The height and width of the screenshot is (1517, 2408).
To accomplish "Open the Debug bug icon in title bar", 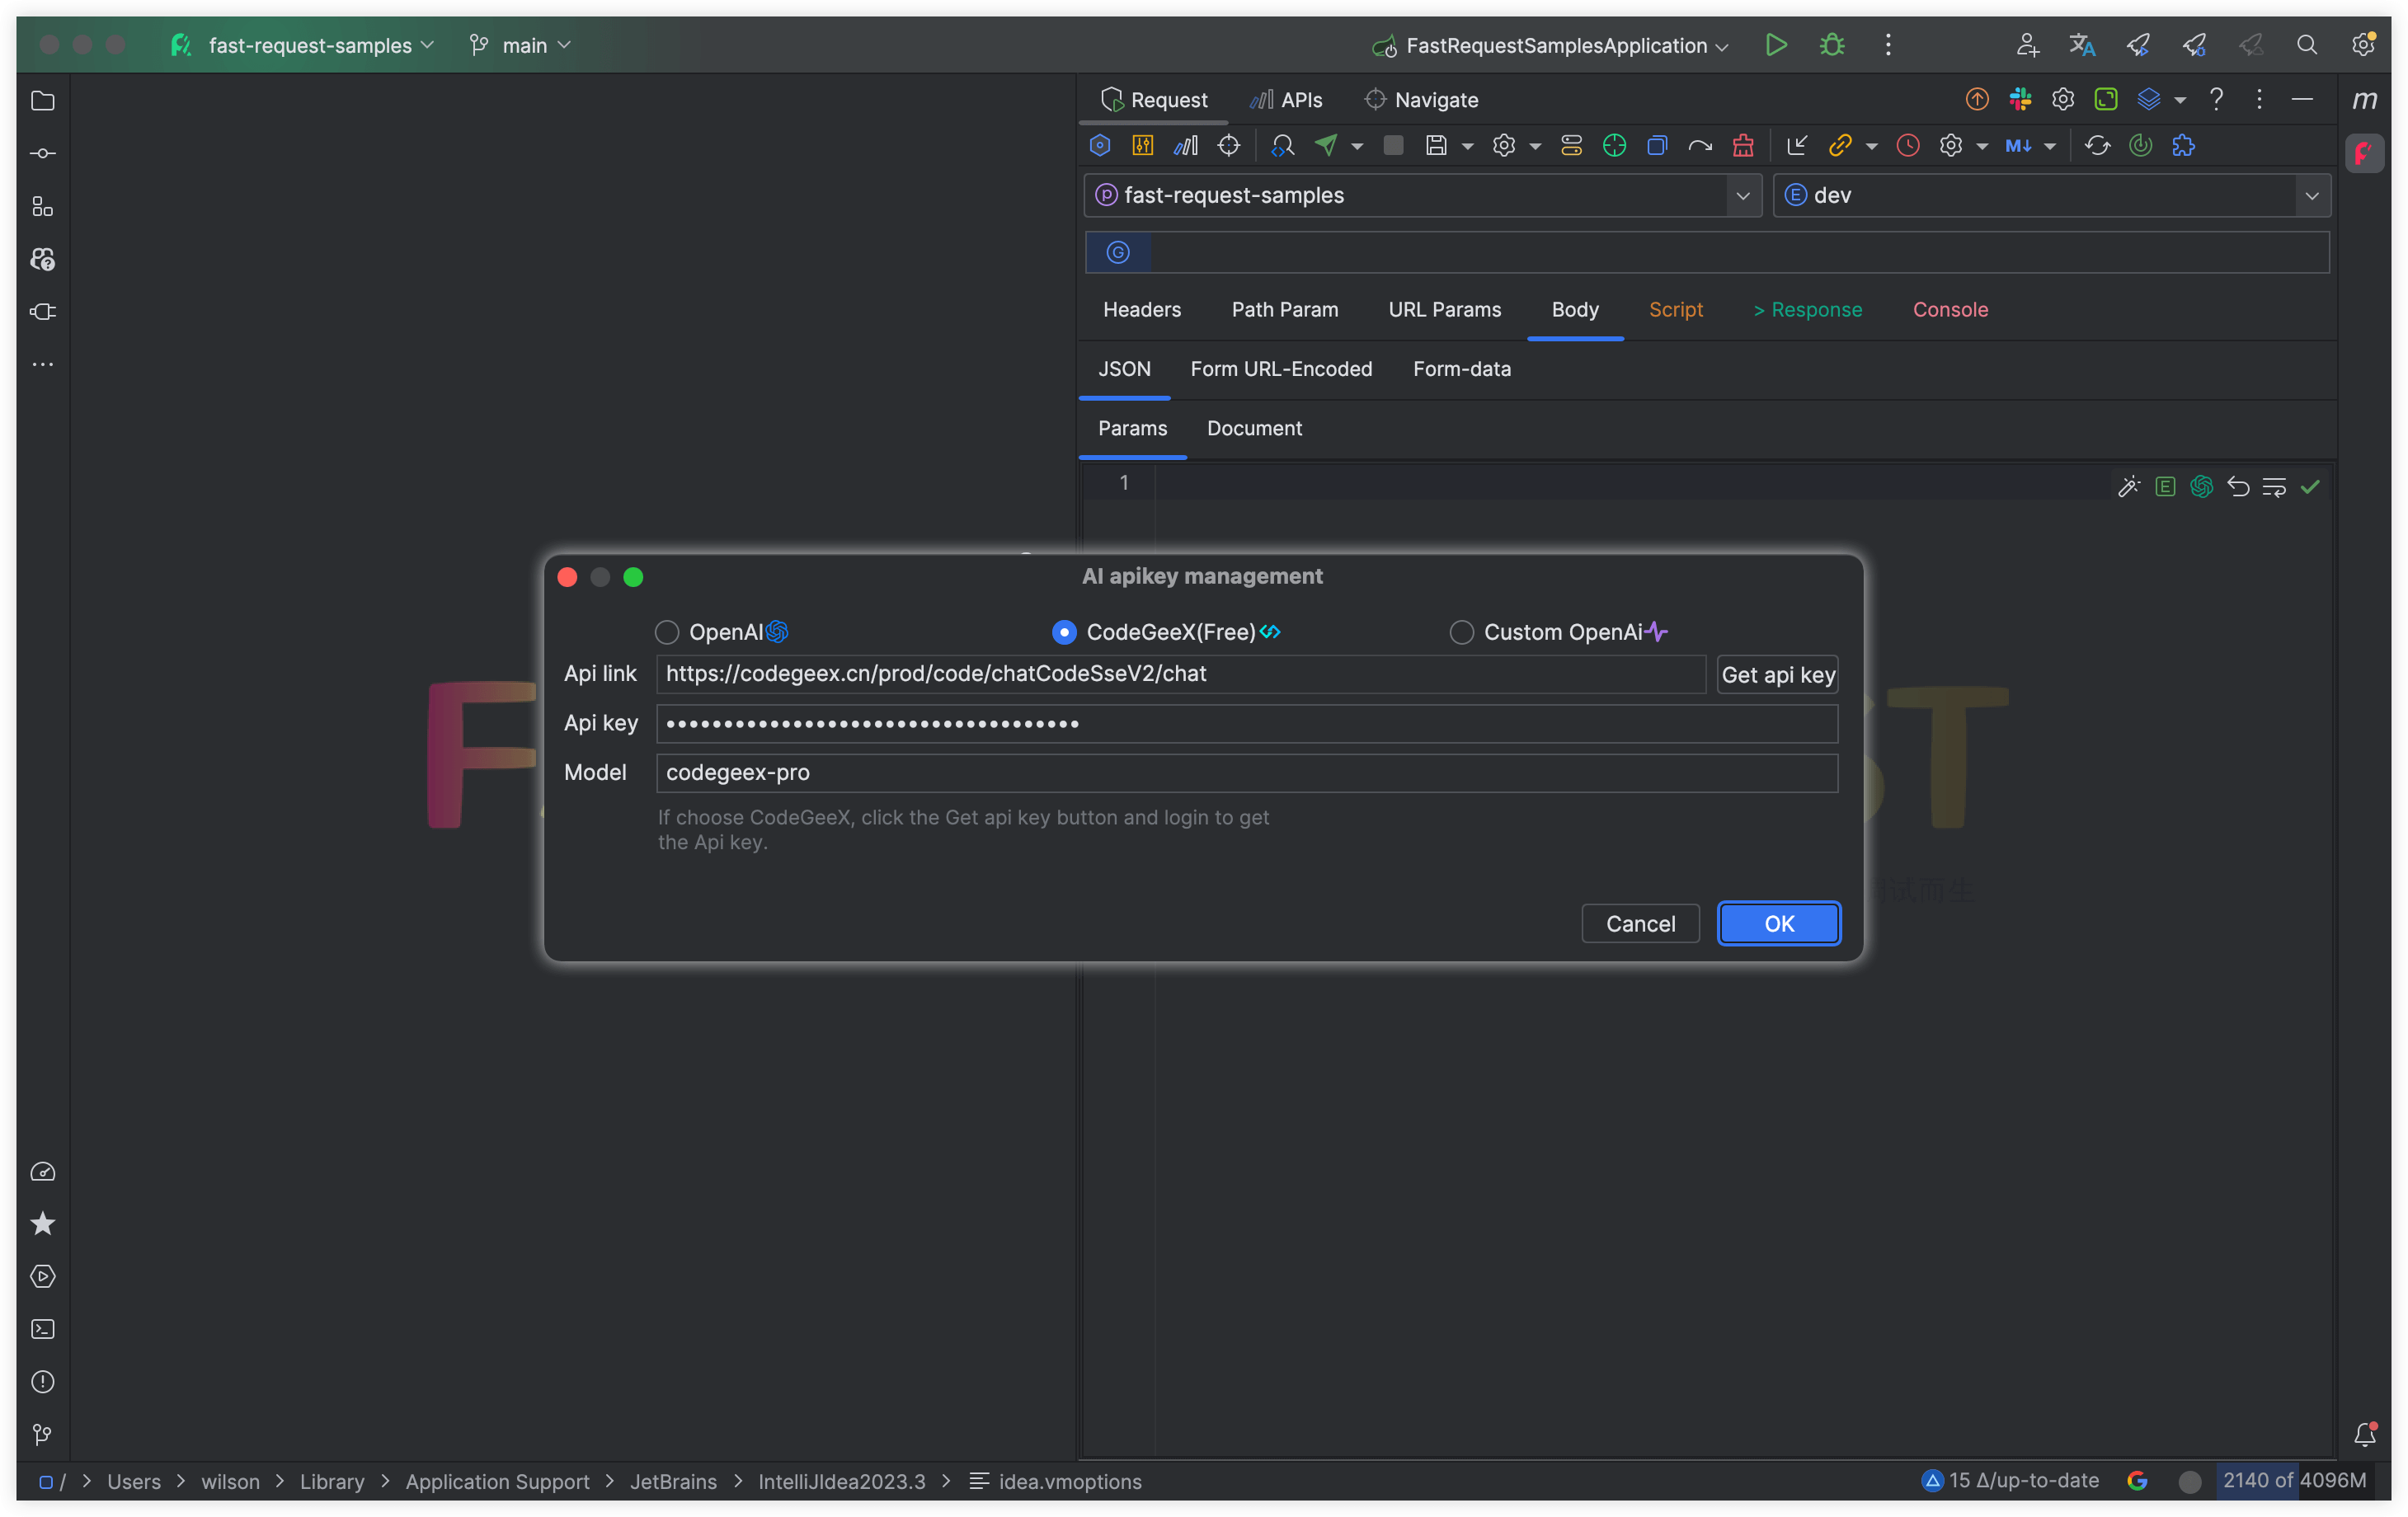I will pos(1831,45).
